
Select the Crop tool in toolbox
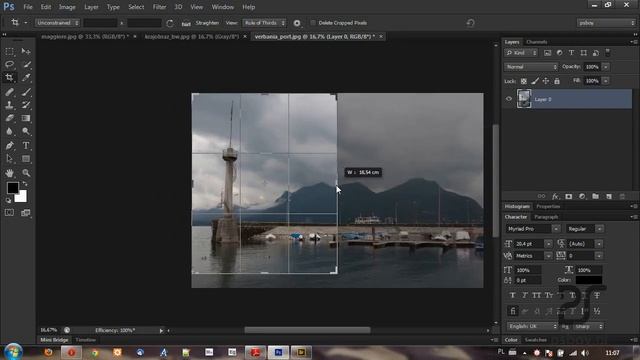[x=9, y=78]
